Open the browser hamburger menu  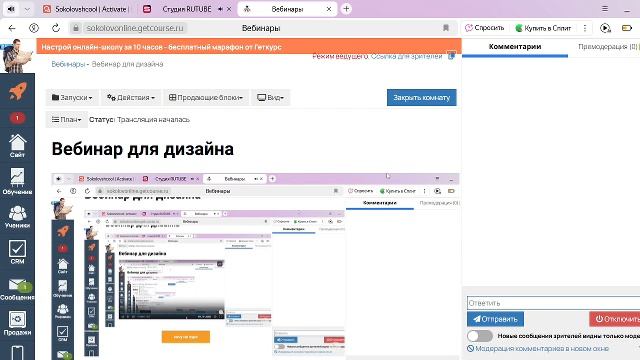(605, 9)
